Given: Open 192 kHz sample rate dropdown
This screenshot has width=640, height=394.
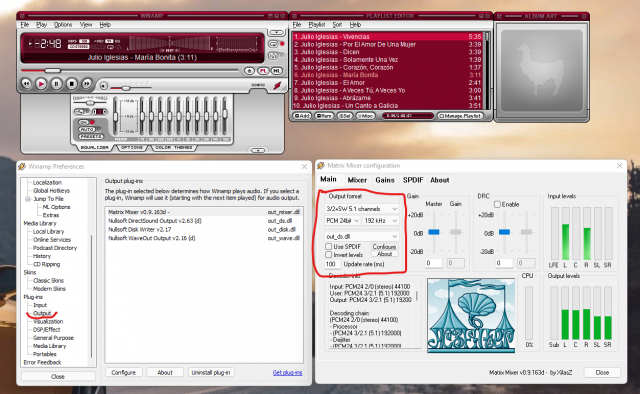Looking at the screenshot, I should pyautogui.click(x=381, y=220).
